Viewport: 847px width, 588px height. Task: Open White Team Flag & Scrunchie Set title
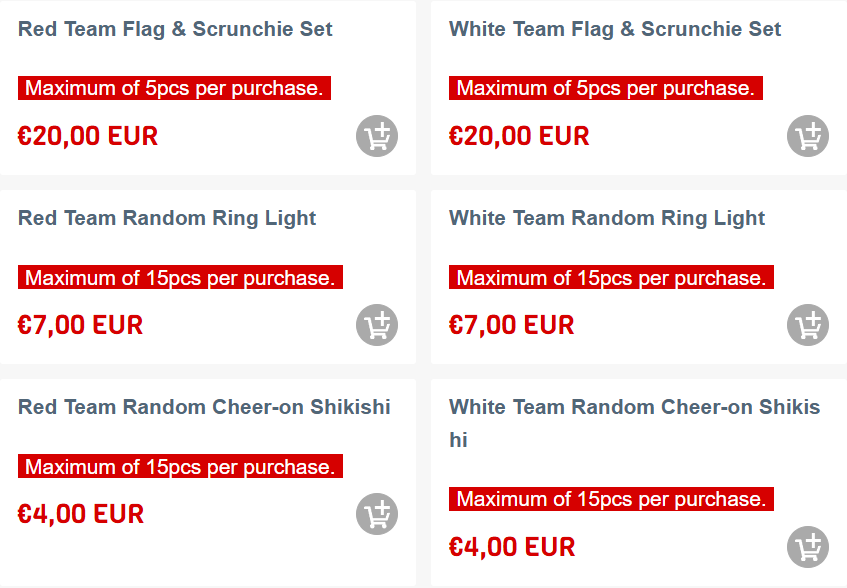pyautogui.click(x=615, y=29)
